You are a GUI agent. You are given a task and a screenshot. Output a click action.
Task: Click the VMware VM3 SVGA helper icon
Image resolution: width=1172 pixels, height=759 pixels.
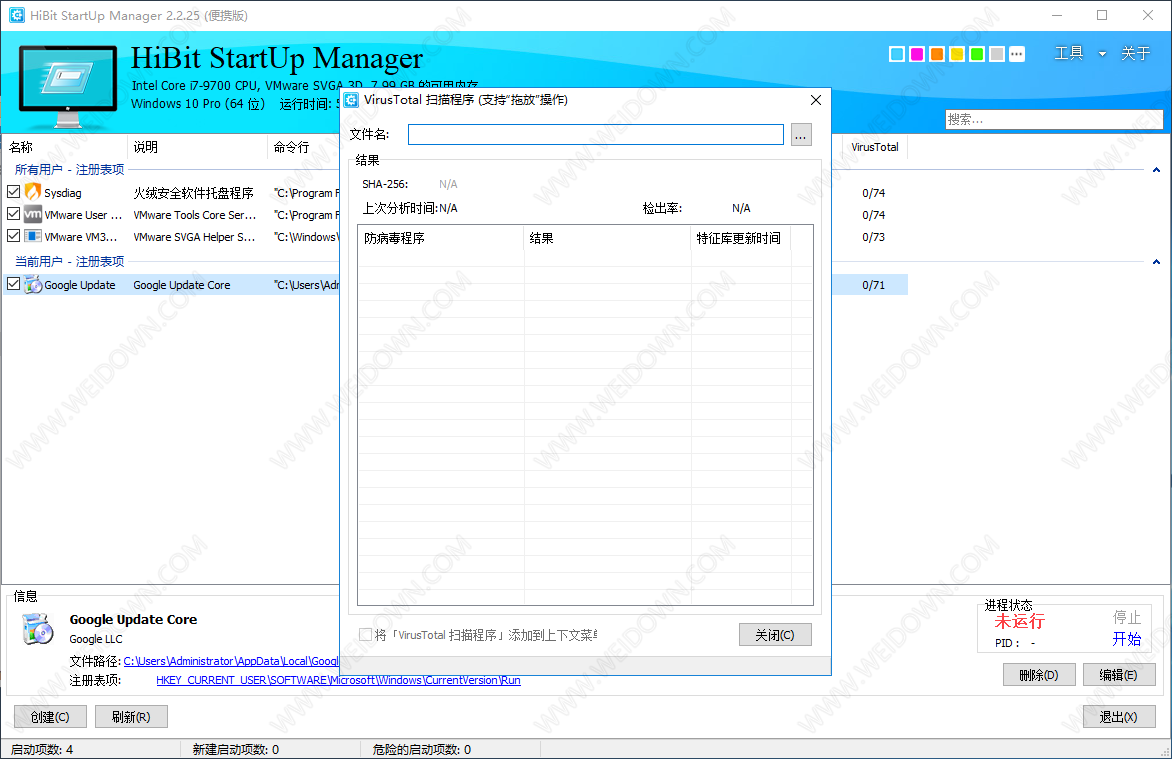click(32, 236)
